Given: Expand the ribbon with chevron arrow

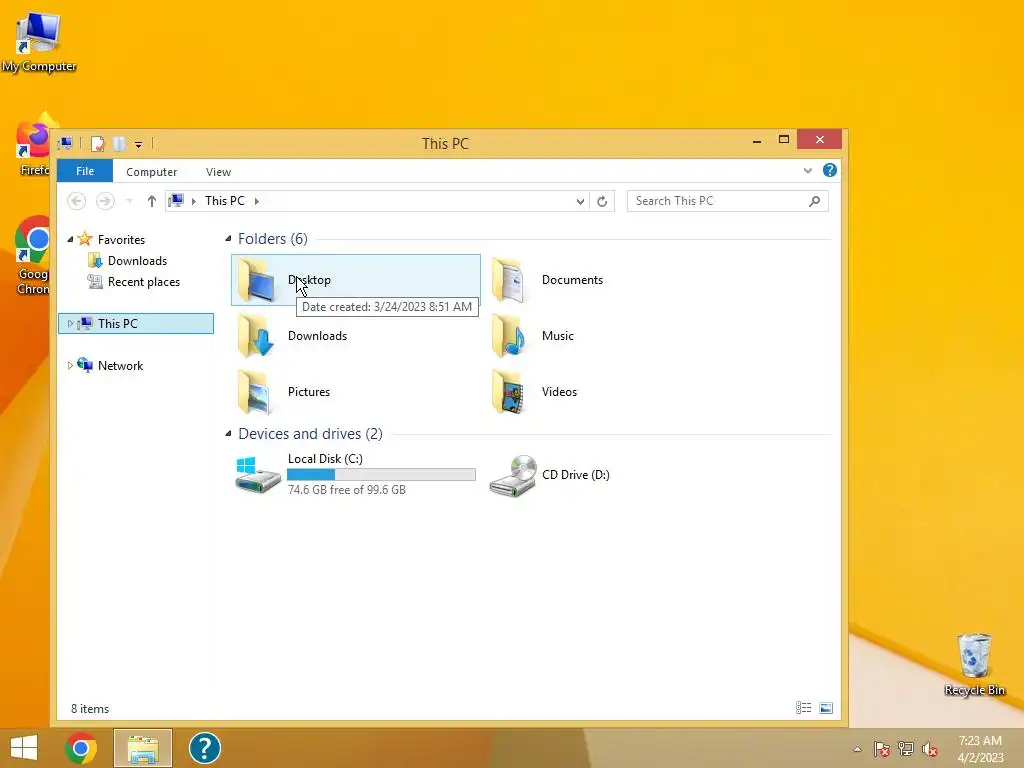Looking at the screenshot, I should tap(808, 171).
